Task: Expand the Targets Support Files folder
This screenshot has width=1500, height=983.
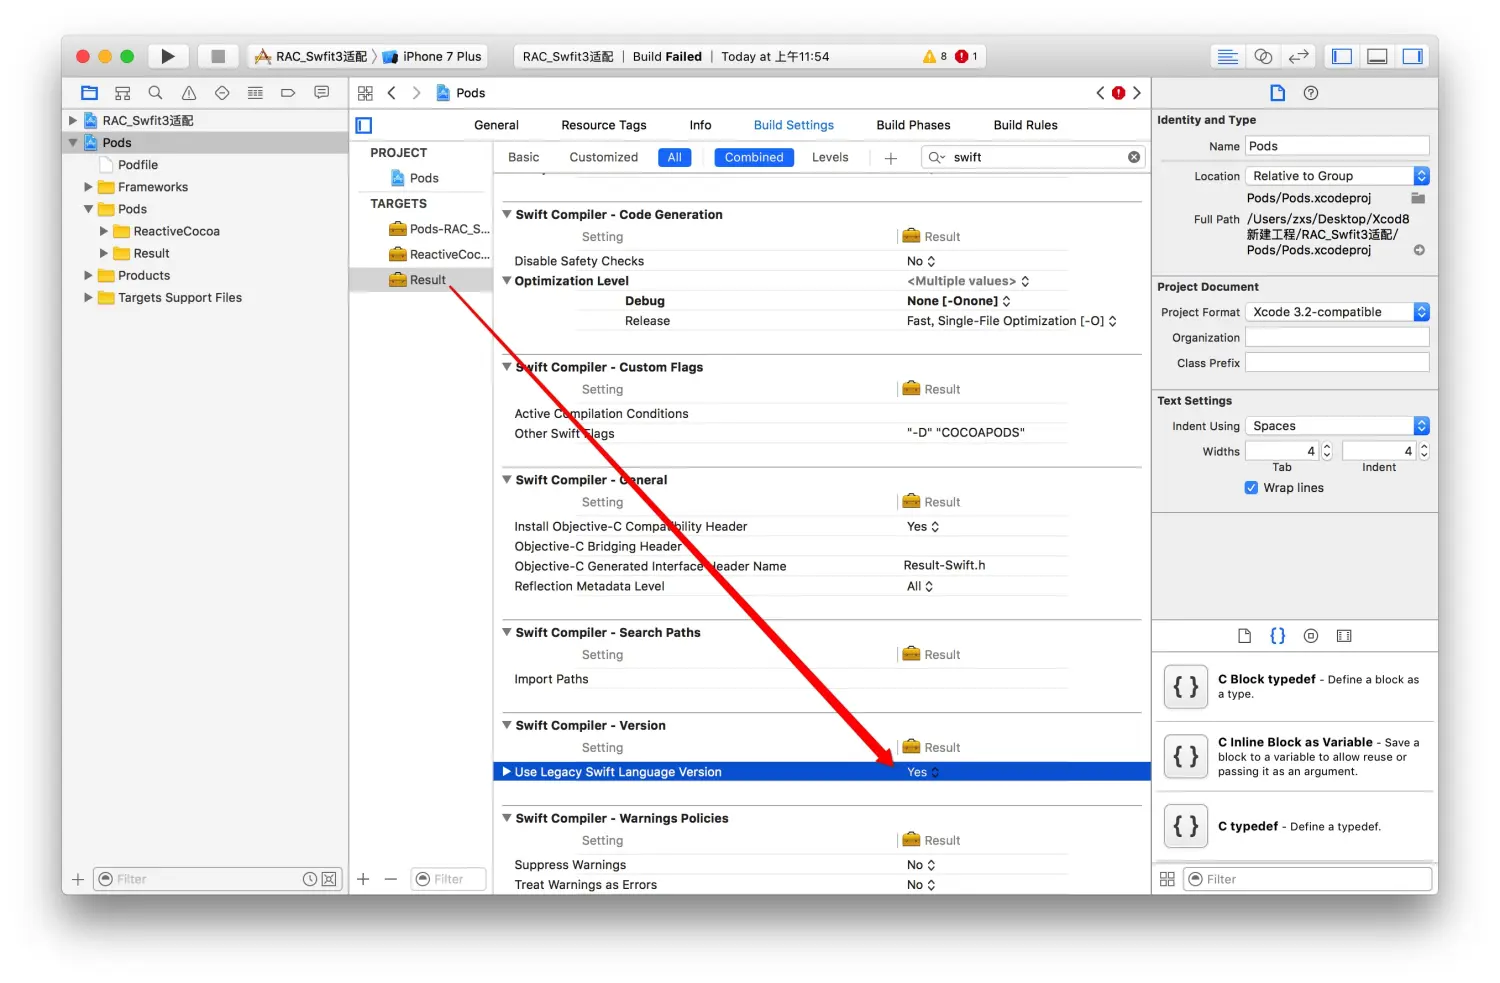Action: click(88, 297)
